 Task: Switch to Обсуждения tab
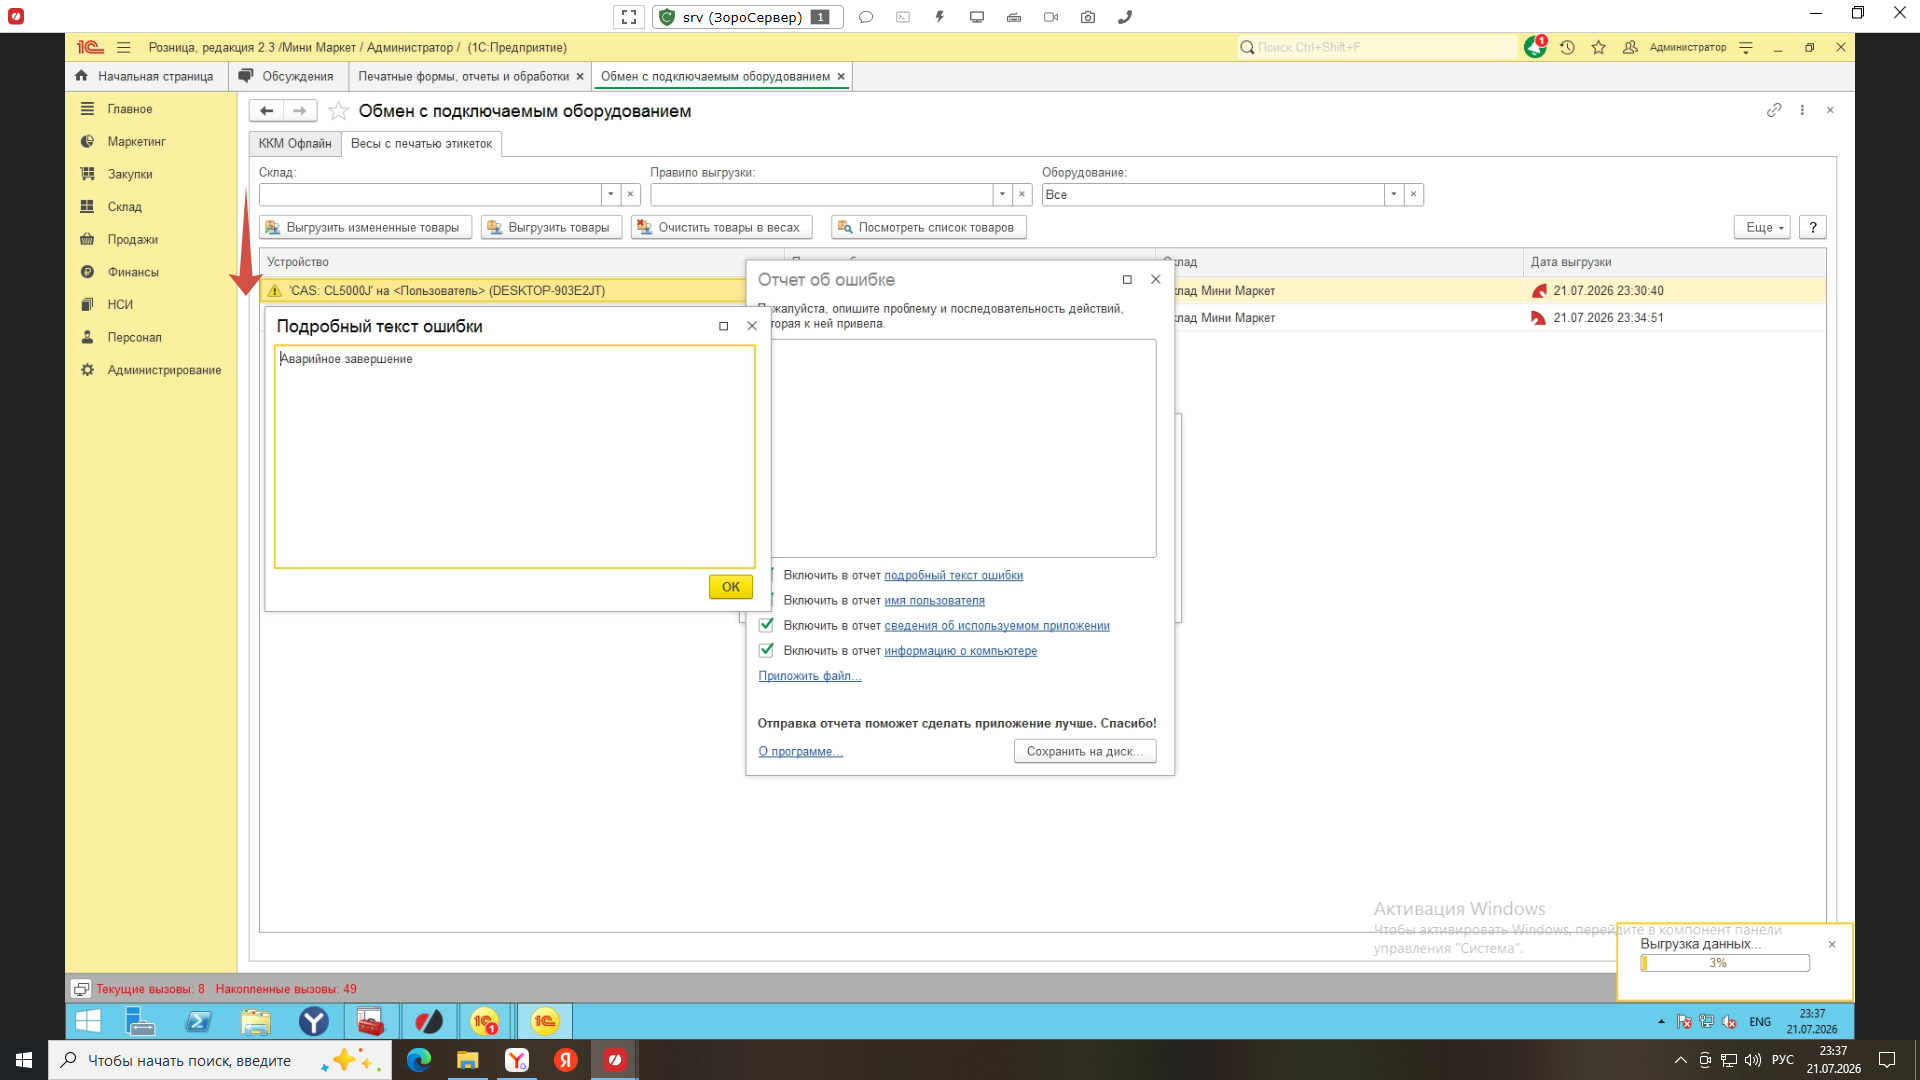pos(288,76)
